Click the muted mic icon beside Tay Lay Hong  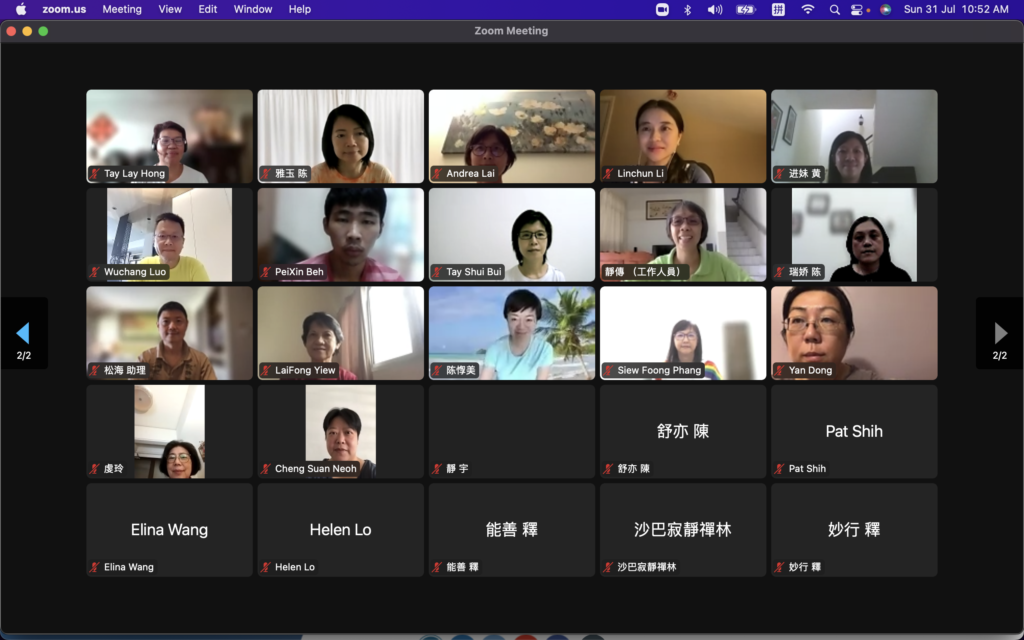pos(95,174)
